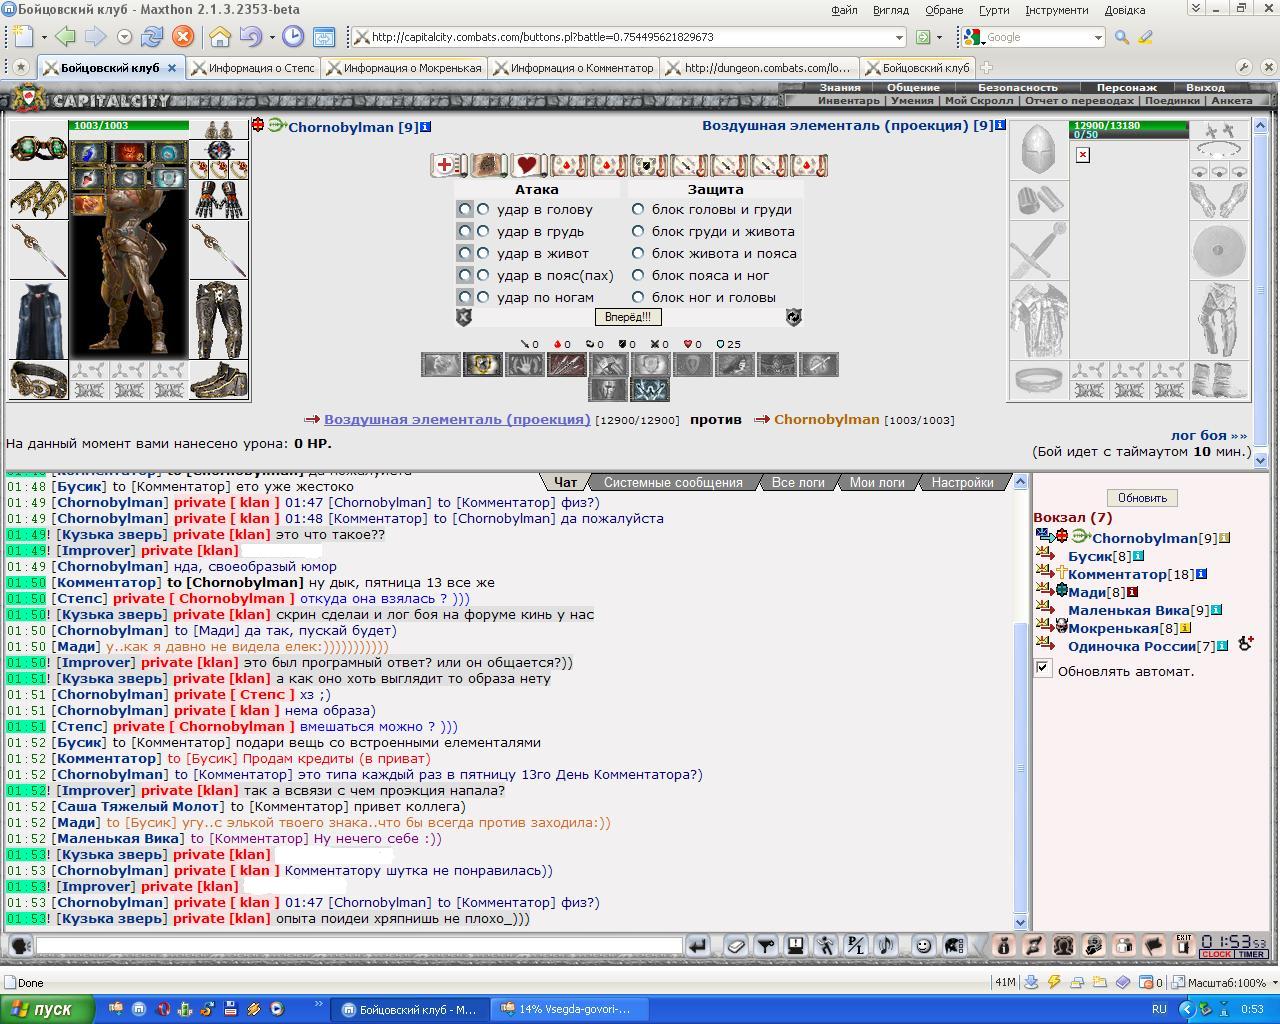1280x1024 pixels.
Task: Click the flag icon in bottom bar
Action: click(x=1153, y=945)
